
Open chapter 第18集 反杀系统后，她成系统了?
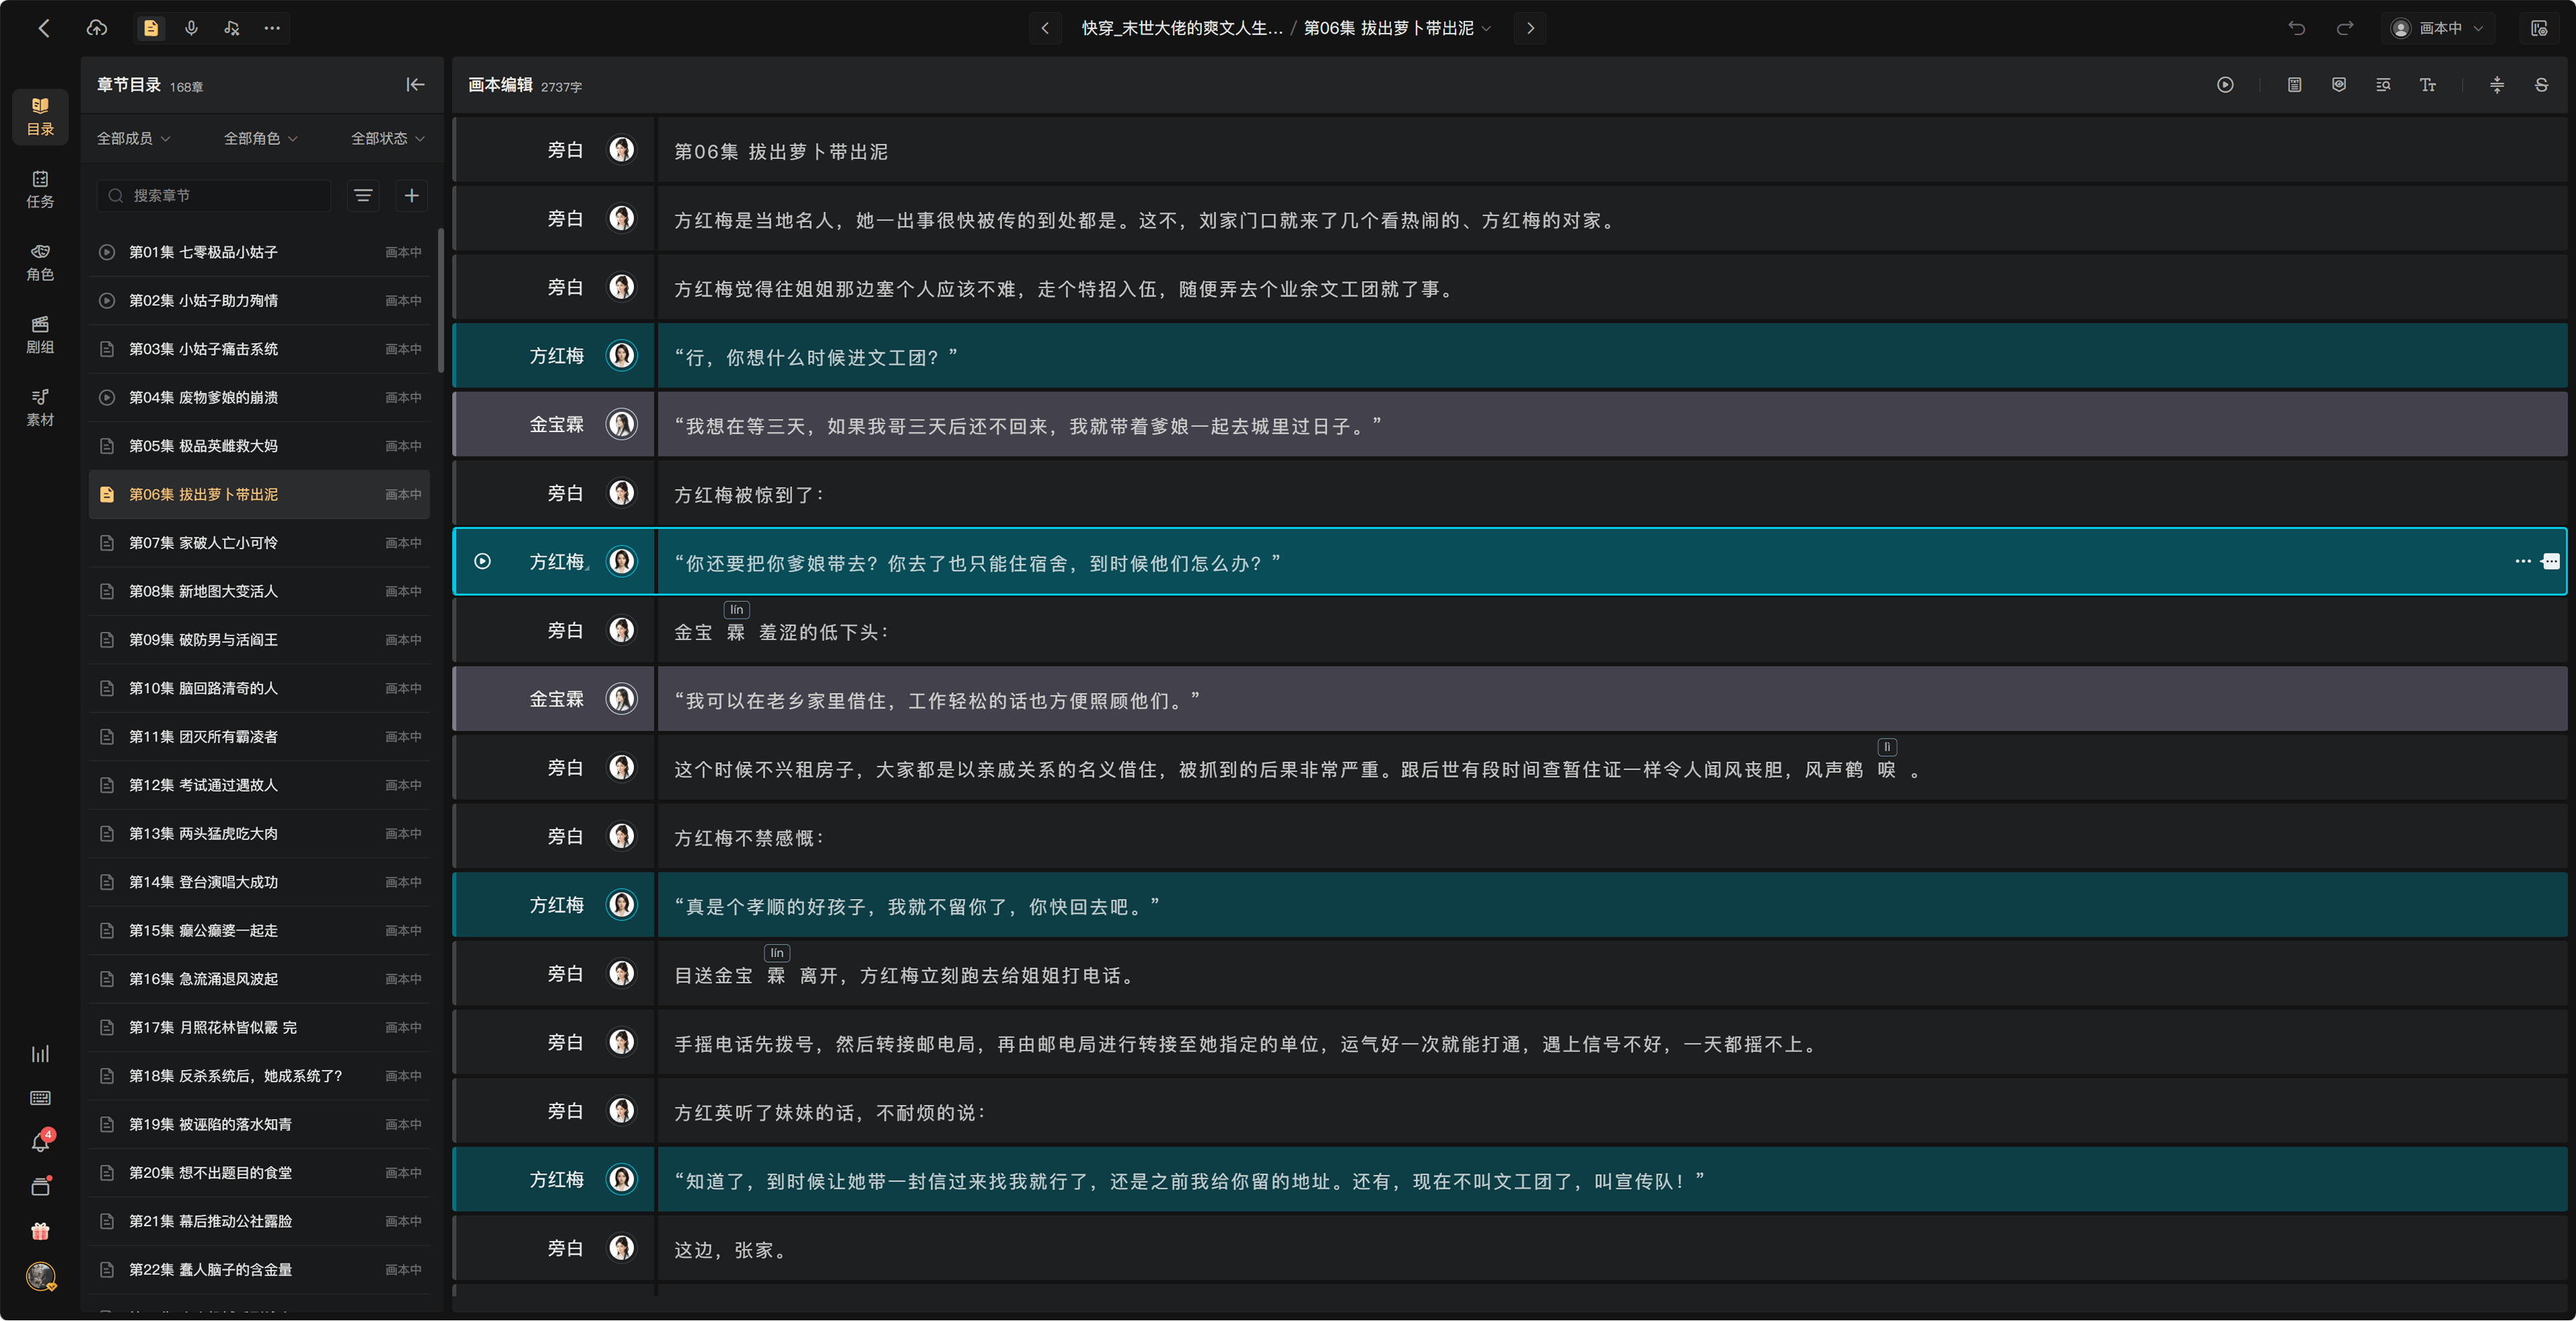point(260,1076)
